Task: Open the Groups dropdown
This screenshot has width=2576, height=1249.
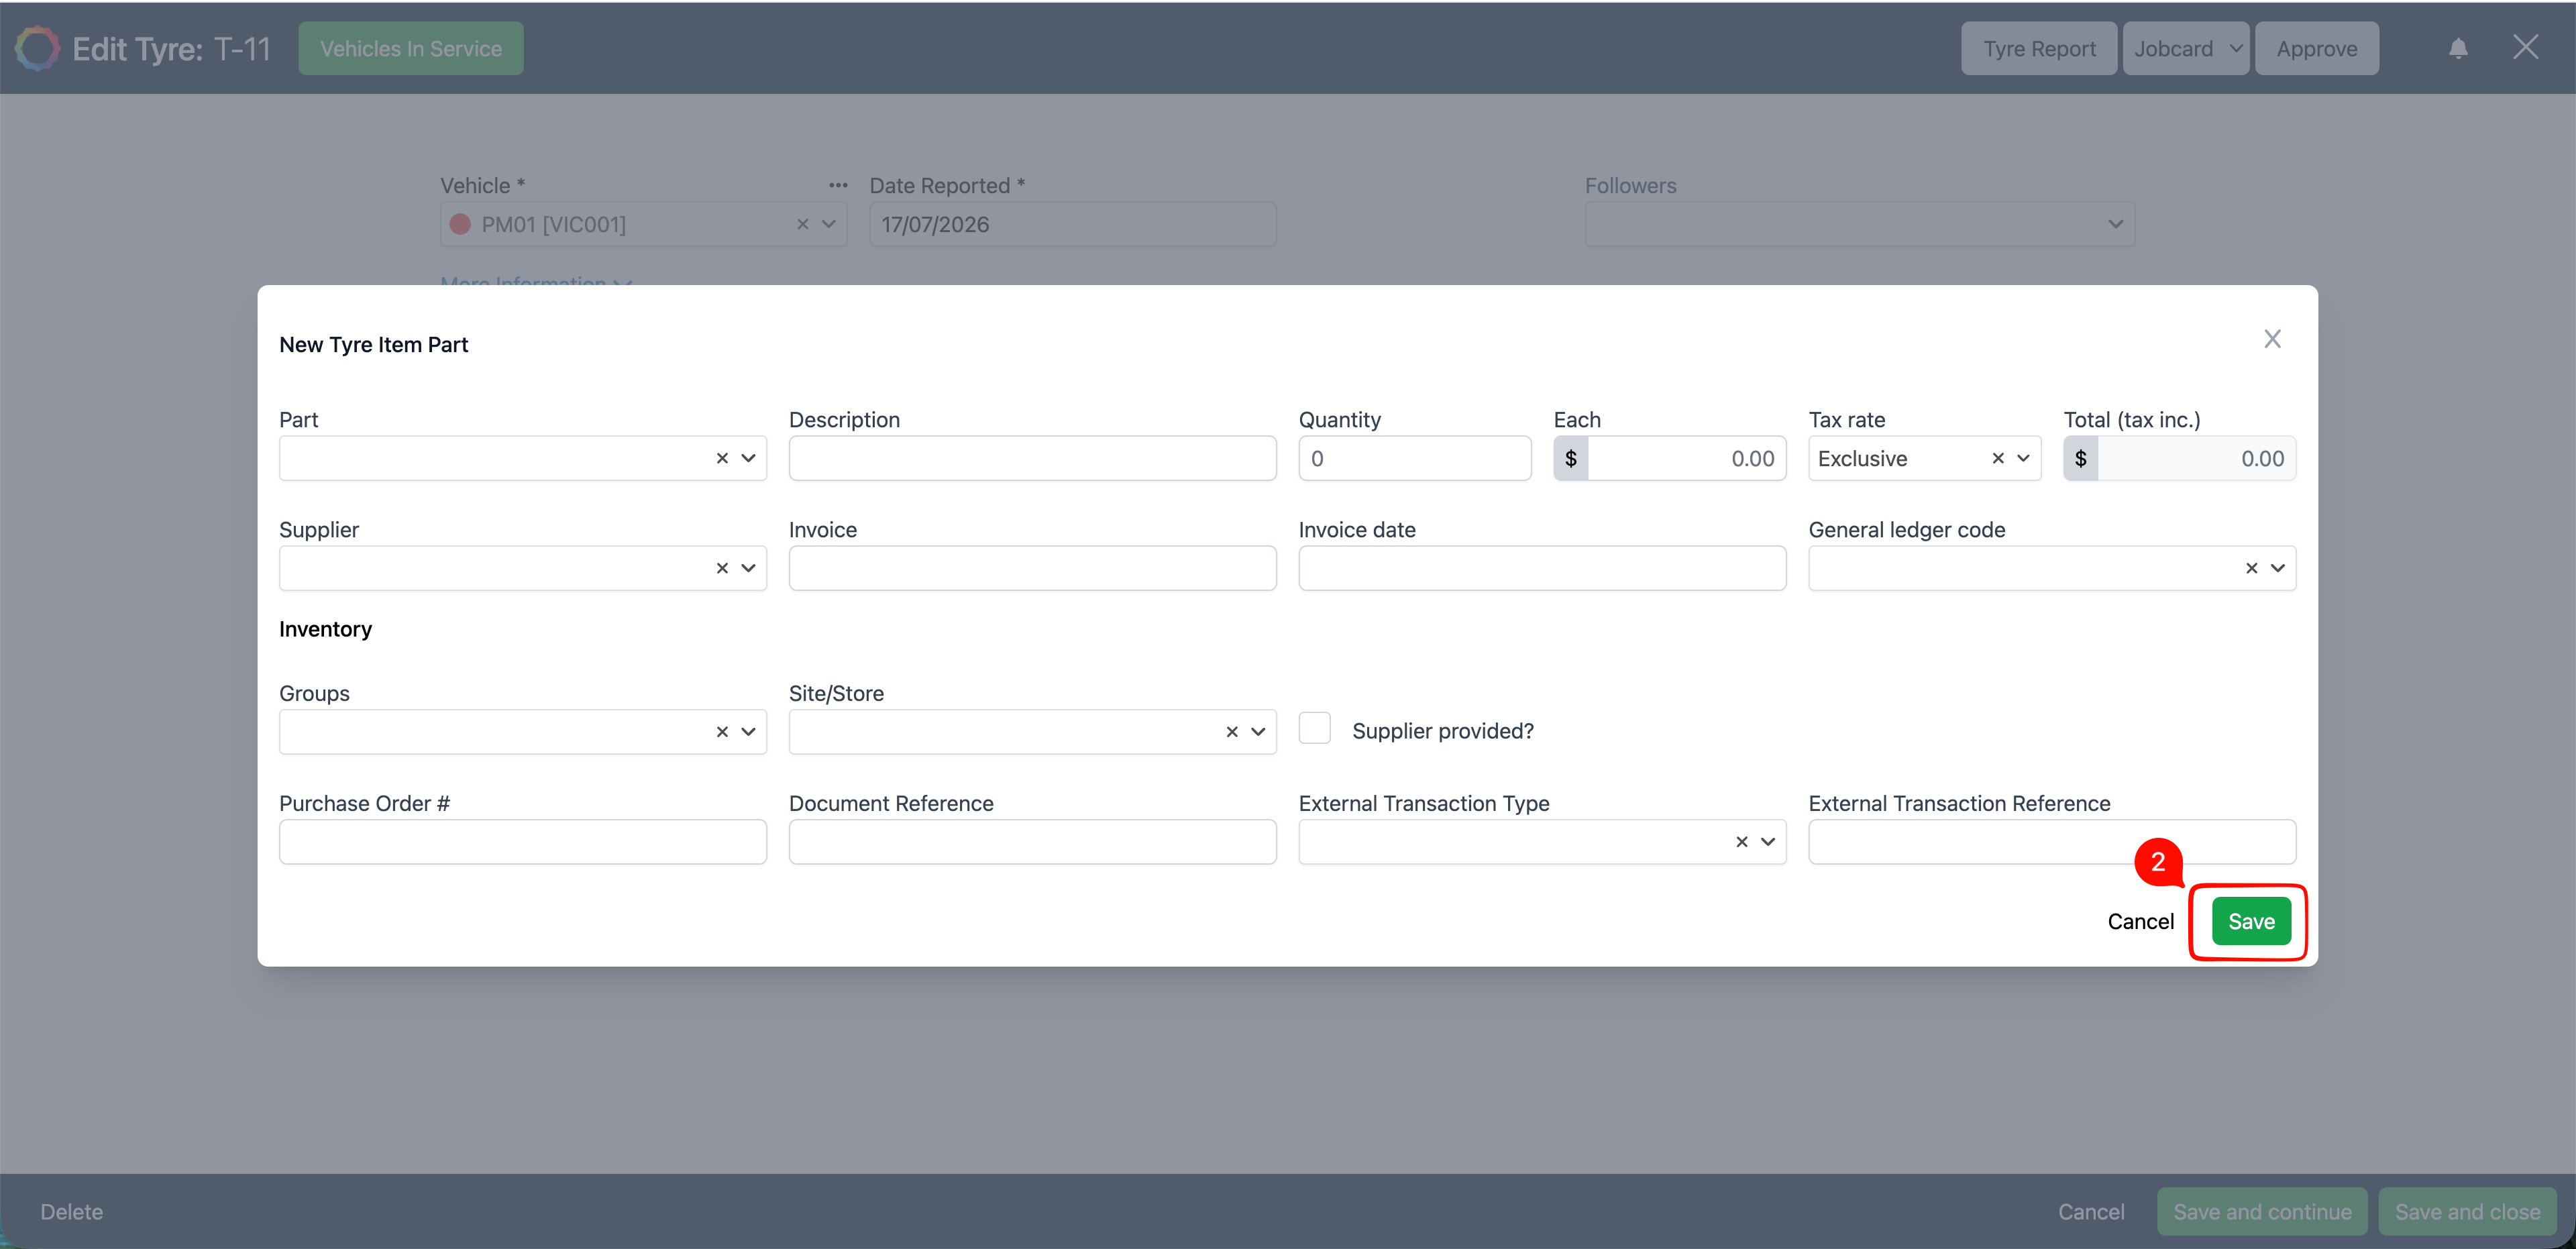Action: click(748, 732)
